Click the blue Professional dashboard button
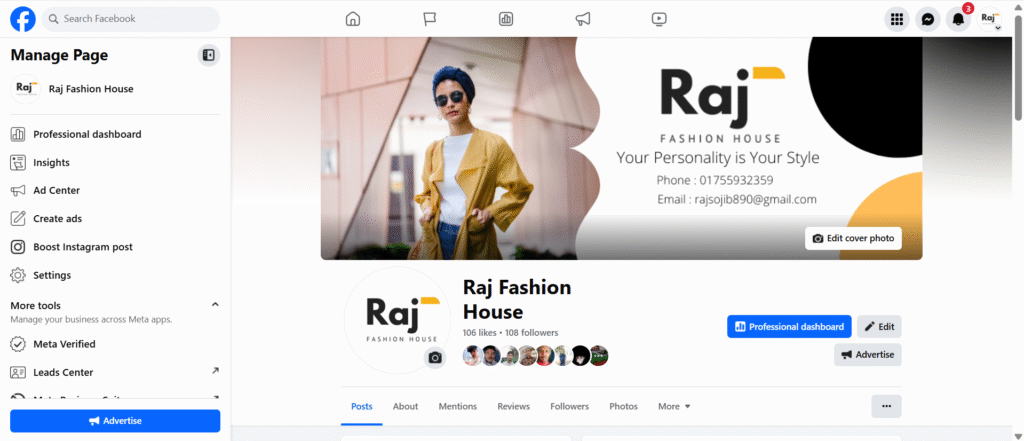This screenshot has width=1024, height=441. point(789,327)
